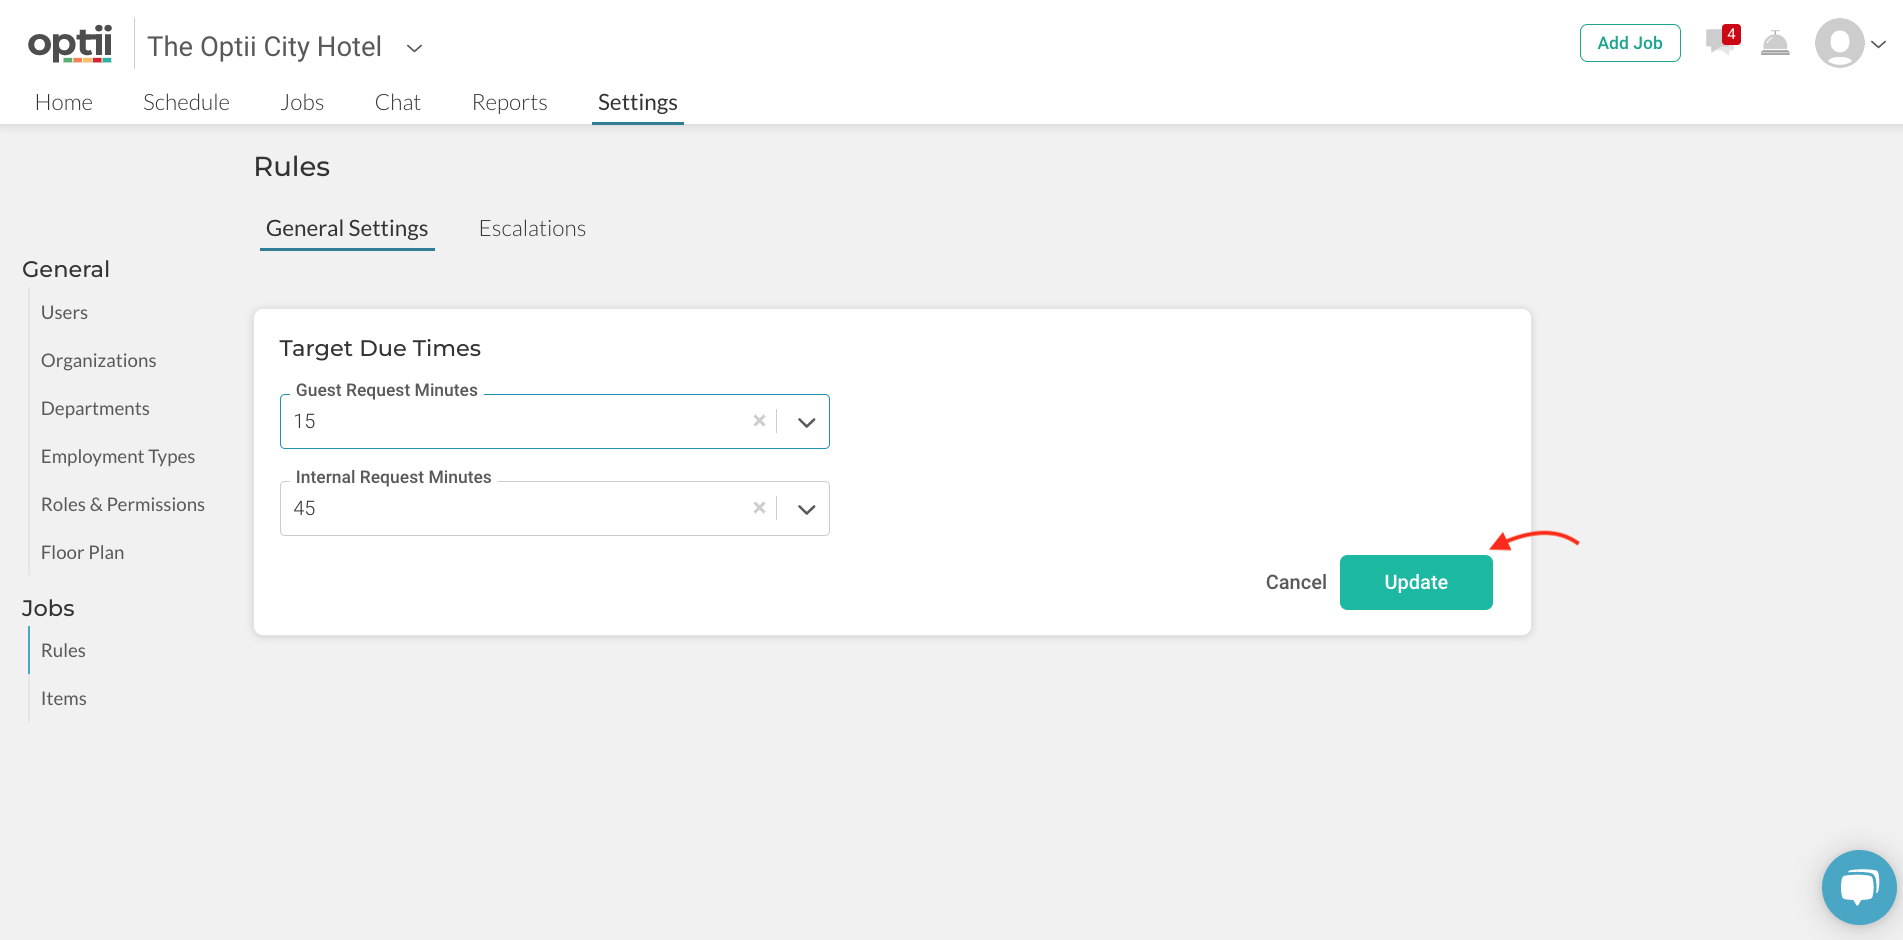Open the chat messages icon with badge
Screen dimensions: 1903x940
(1722, 41)
